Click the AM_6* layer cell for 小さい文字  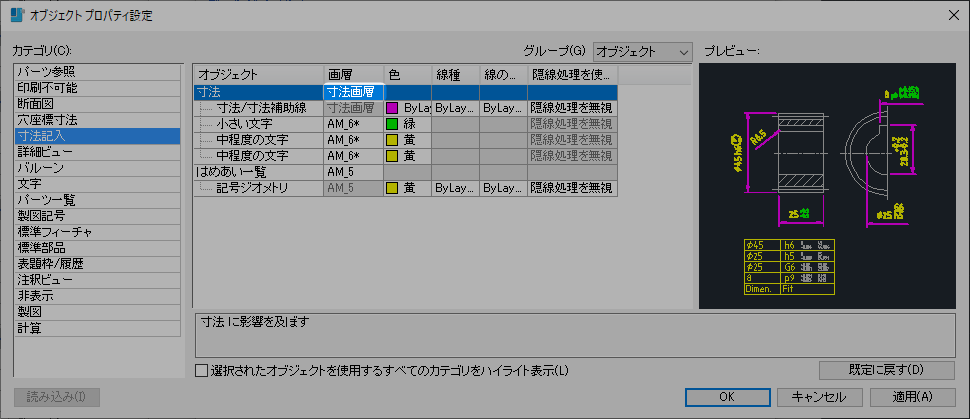pyautogui.click(x=354, y=124)
